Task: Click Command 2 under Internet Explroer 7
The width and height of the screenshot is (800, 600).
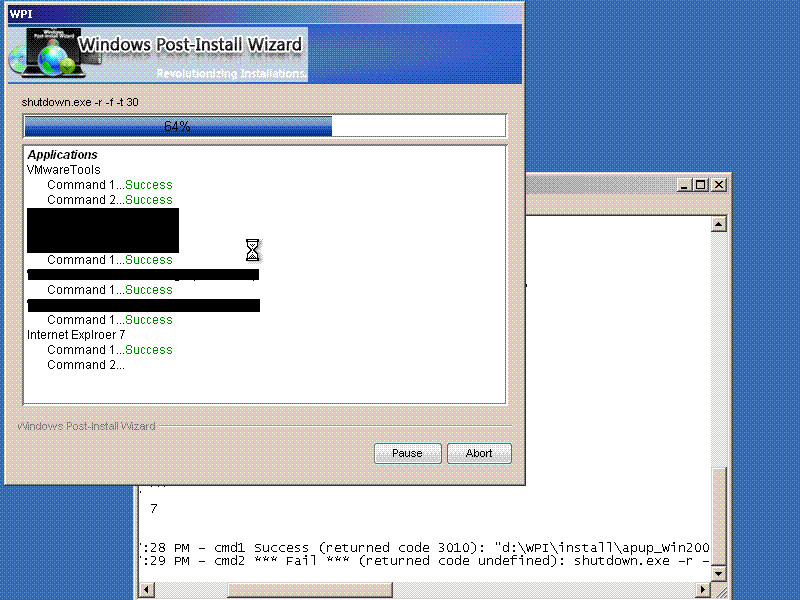Action: click(x=86, y=365)
